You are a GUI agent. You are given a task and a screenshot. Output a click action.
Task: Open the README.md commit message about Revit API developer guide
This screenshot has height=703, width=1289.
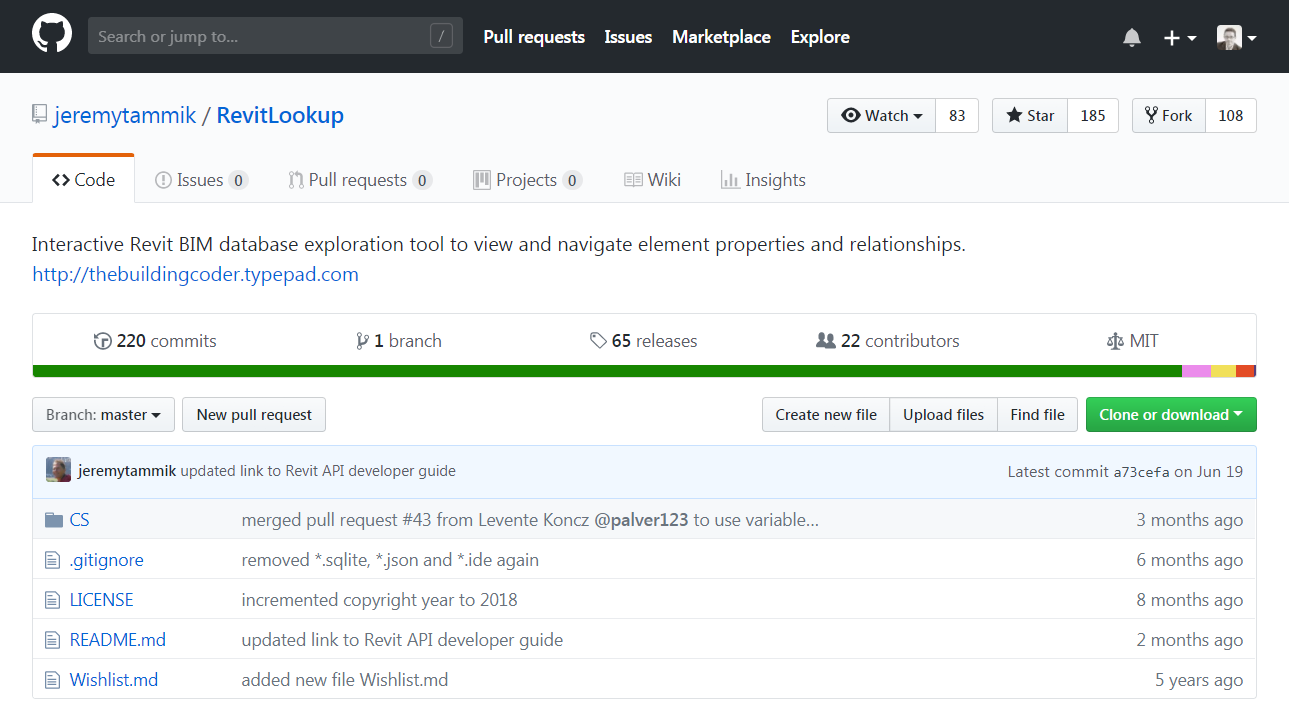coord(402,640)
